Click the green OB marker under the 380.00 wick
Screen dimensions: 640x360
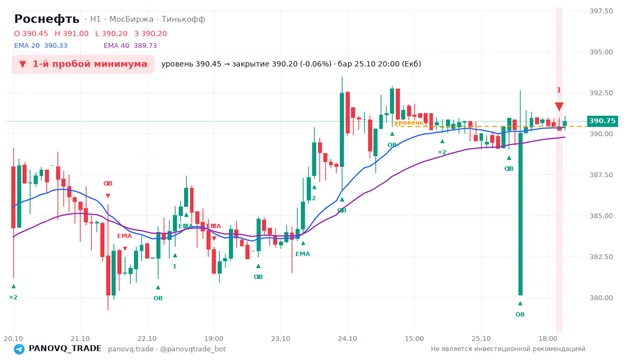pos(520,314)
